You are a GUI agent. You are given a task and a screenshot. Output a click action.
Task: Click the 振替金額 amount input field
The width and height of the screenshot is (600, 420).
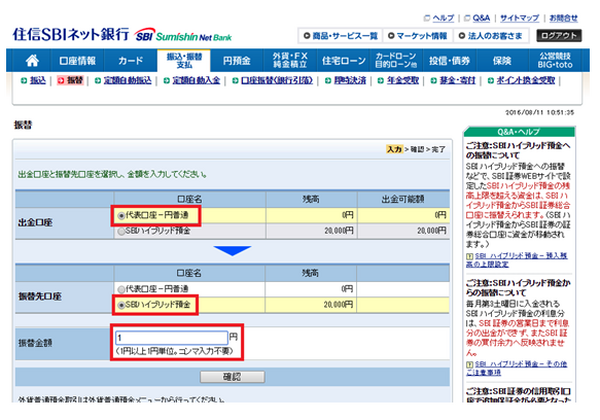coord(172,338)
